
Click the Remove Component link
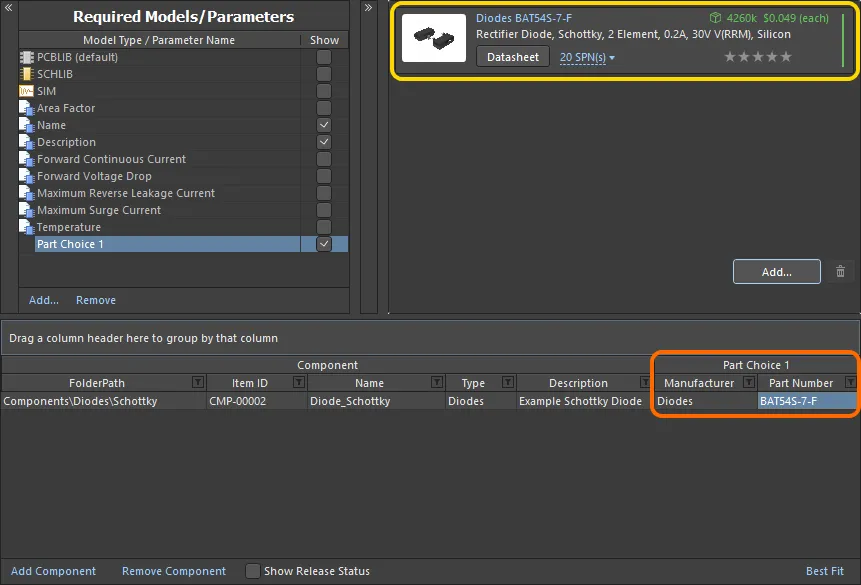(x=174, y=571)
